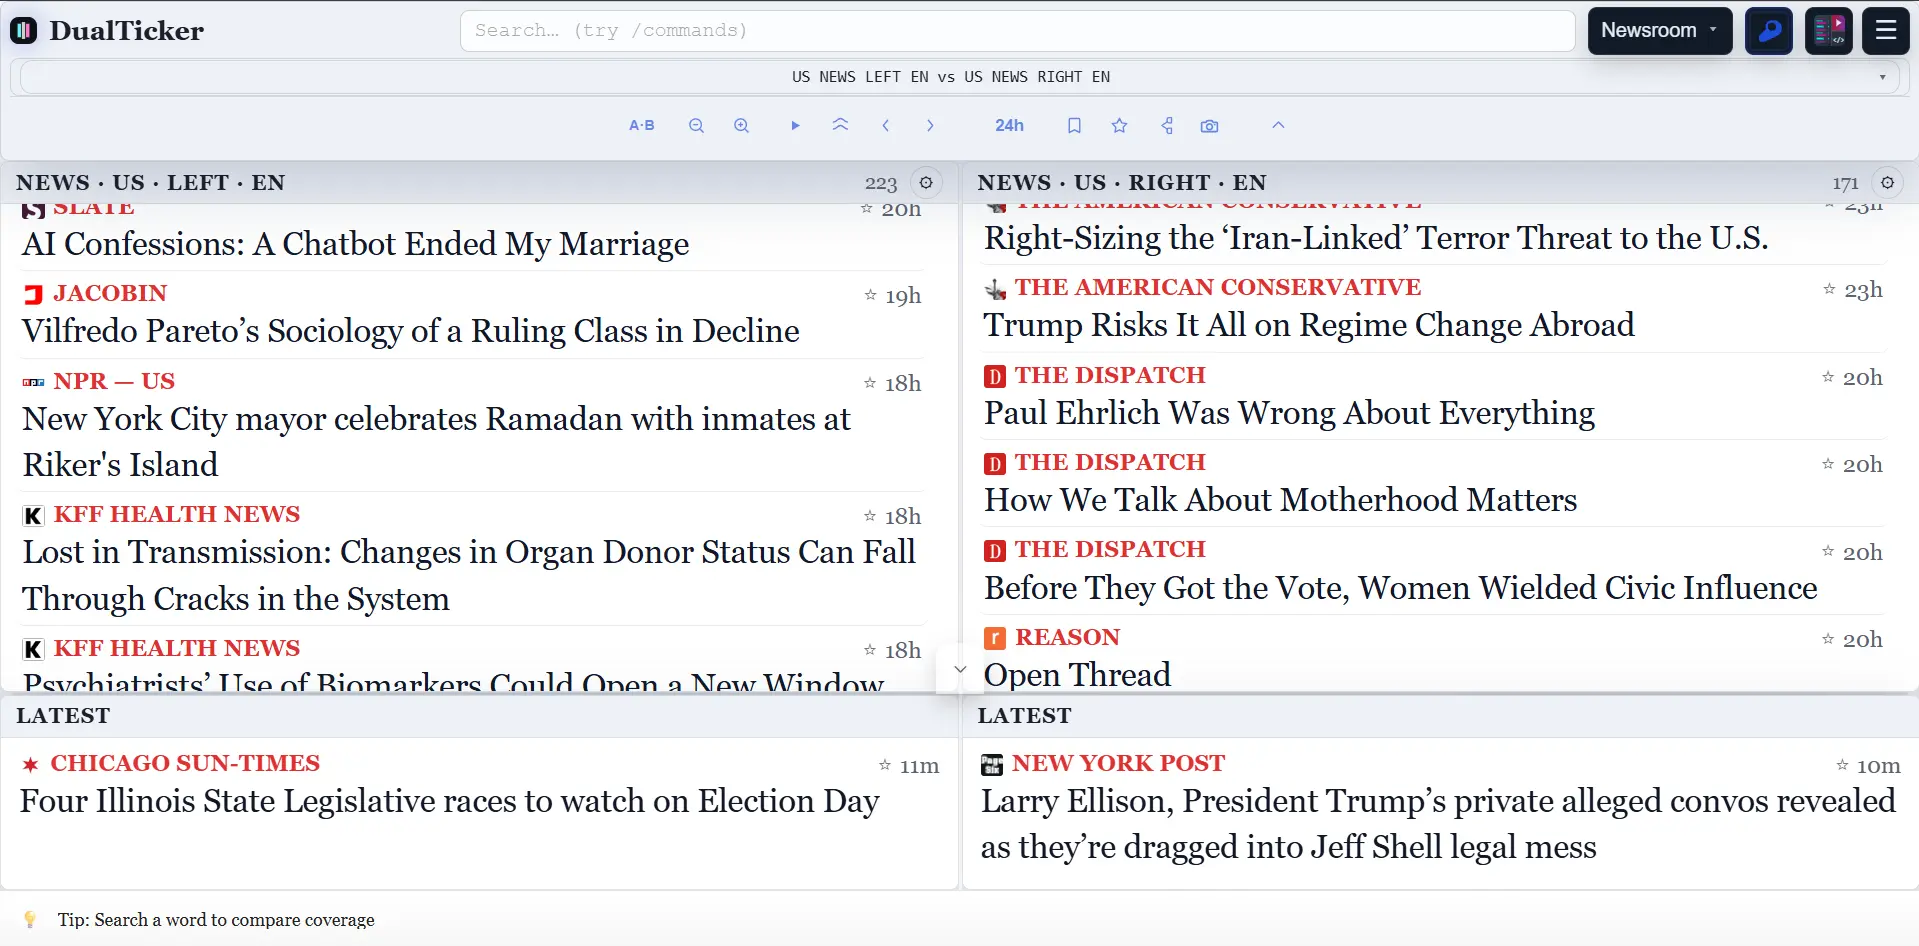This screenshot has height=946, width=1919.
Task: Open the split-panel code view button
Action: coord(1828,31)
